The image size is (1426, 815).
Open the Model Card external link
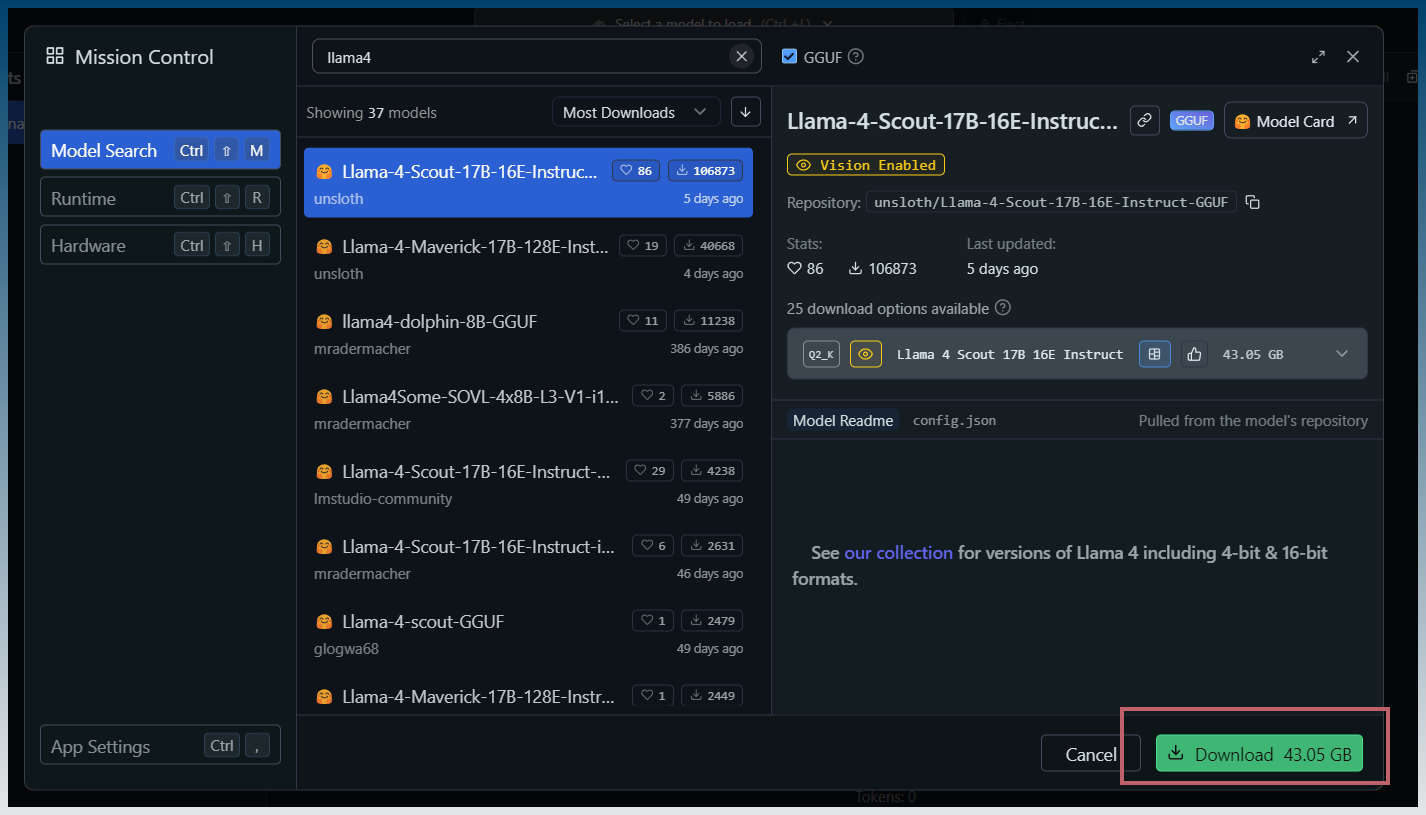tap(1295, 121)
